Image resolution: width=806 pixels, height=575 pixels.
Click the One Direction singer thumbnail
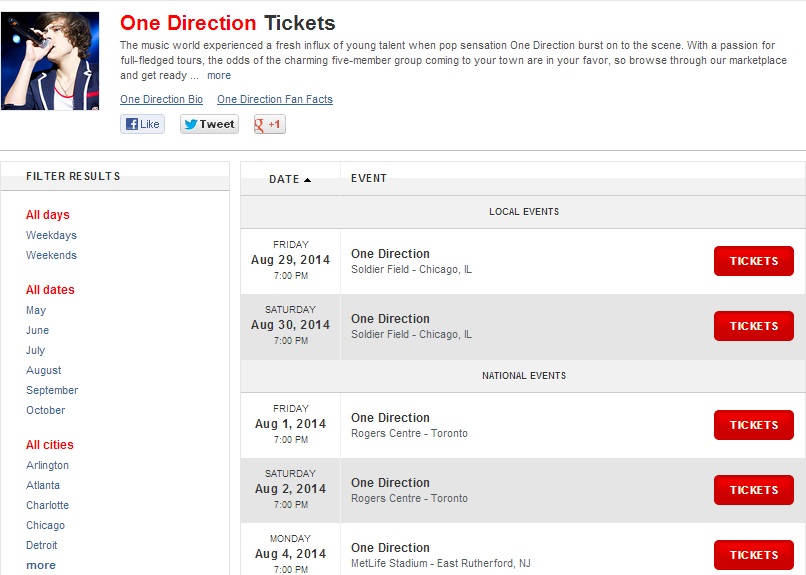(50, 61)
